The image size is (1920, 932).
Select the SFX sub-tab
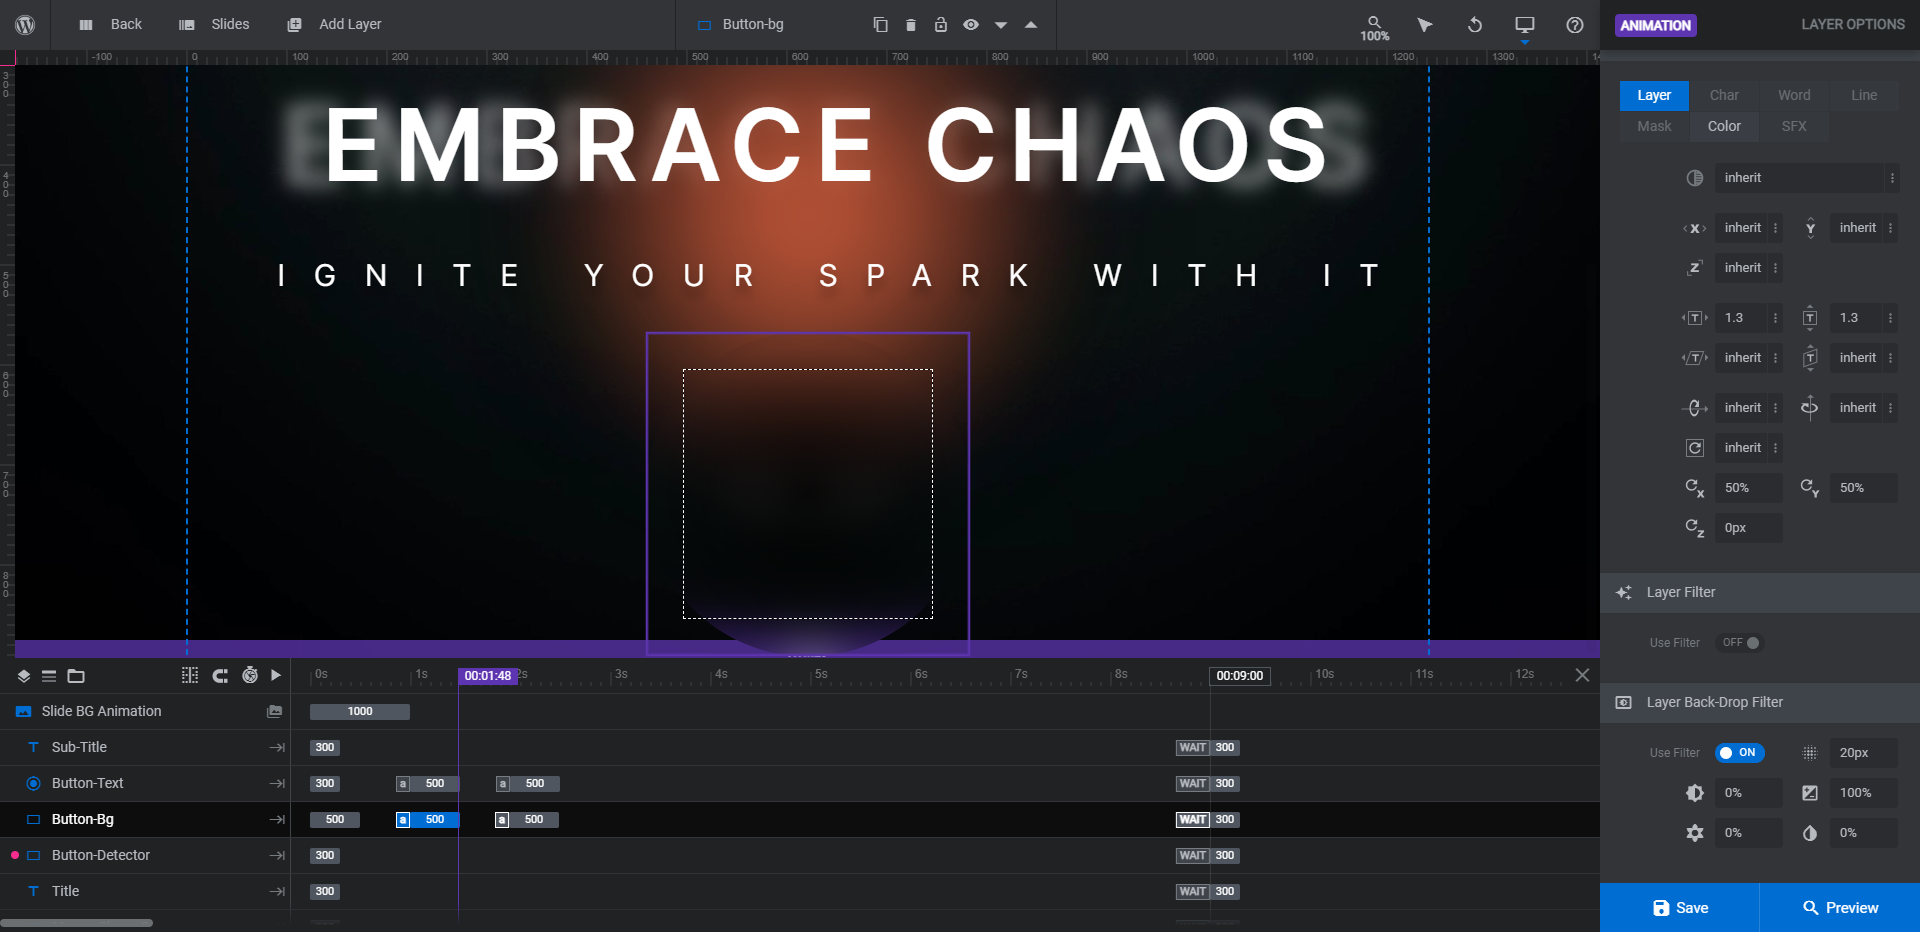pyautogui.click(x=1794, y=126)
